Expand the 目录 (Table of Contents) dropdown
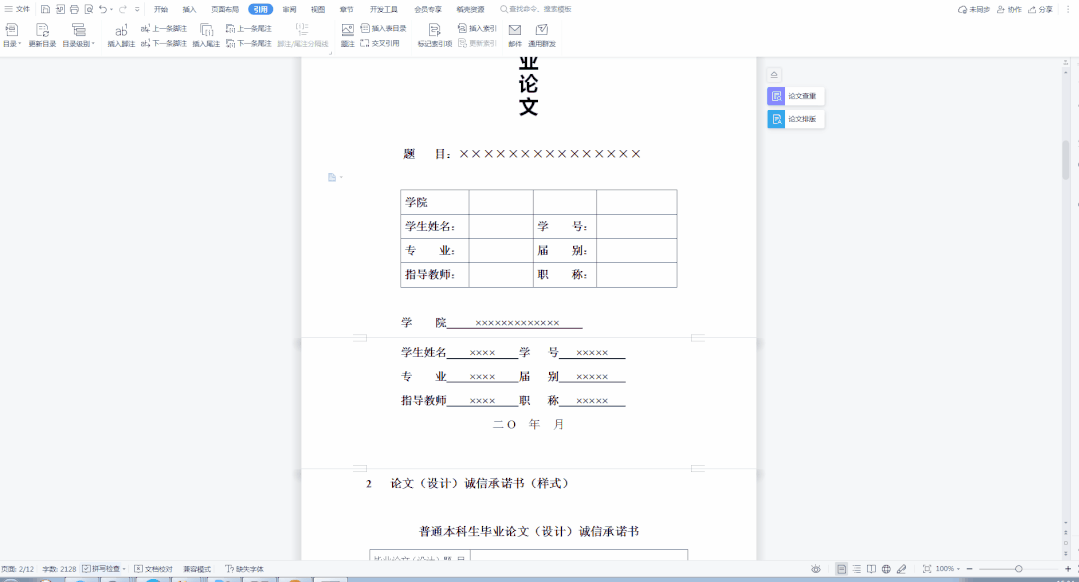The width and height of the screenshot is (1079, 582). (11, 44)
